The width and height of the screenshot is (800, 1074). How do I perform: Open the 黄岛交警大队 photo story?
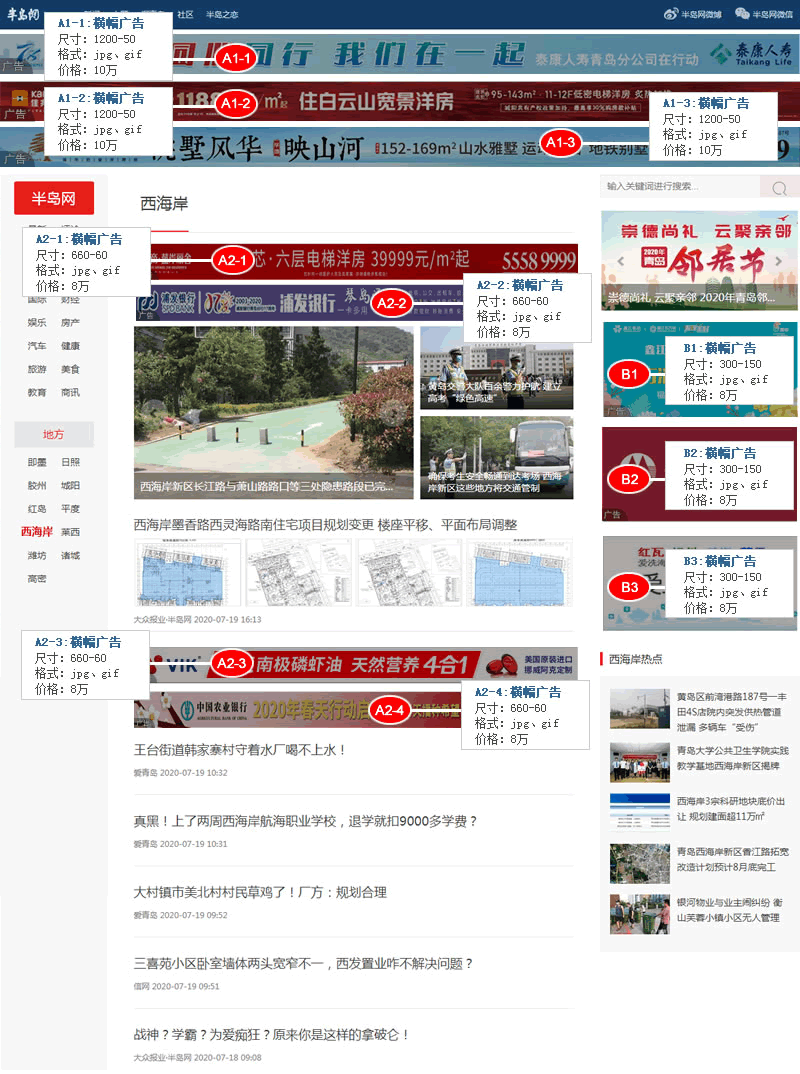[497, 369]
